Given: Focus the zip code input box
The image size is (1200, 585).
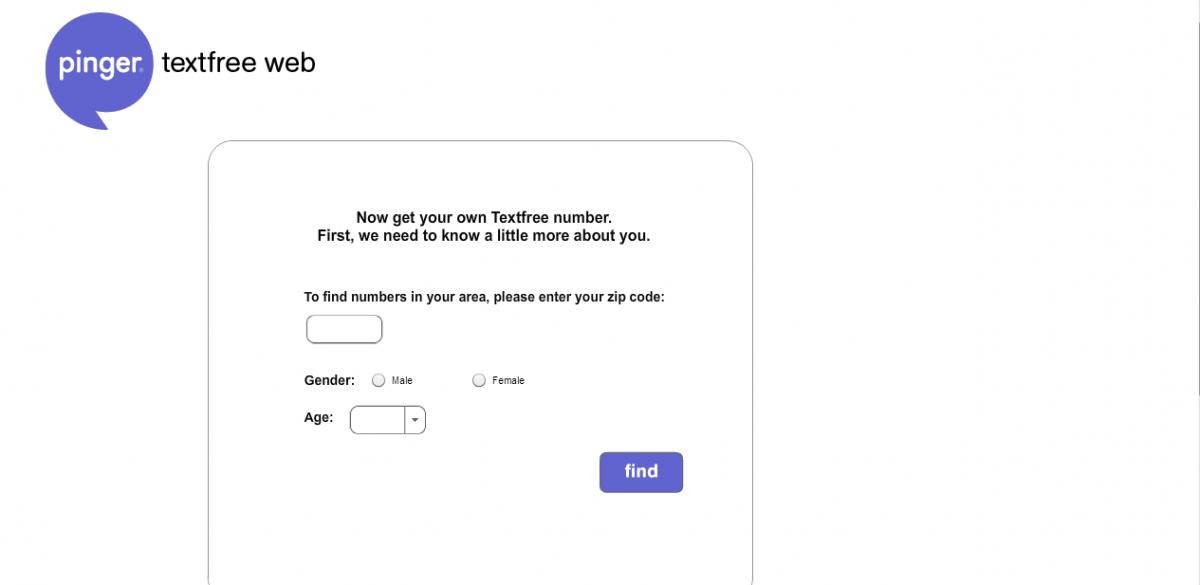Looking at the screenshot, I should (344, 329).
